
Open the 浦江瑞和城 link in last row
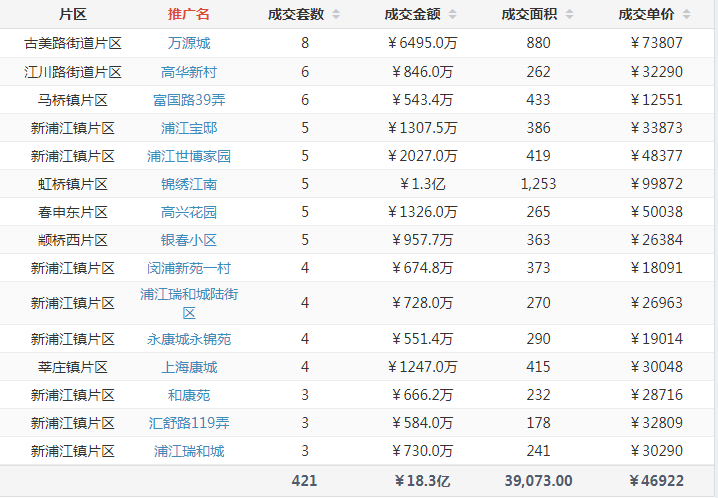(x=189, y=451)
